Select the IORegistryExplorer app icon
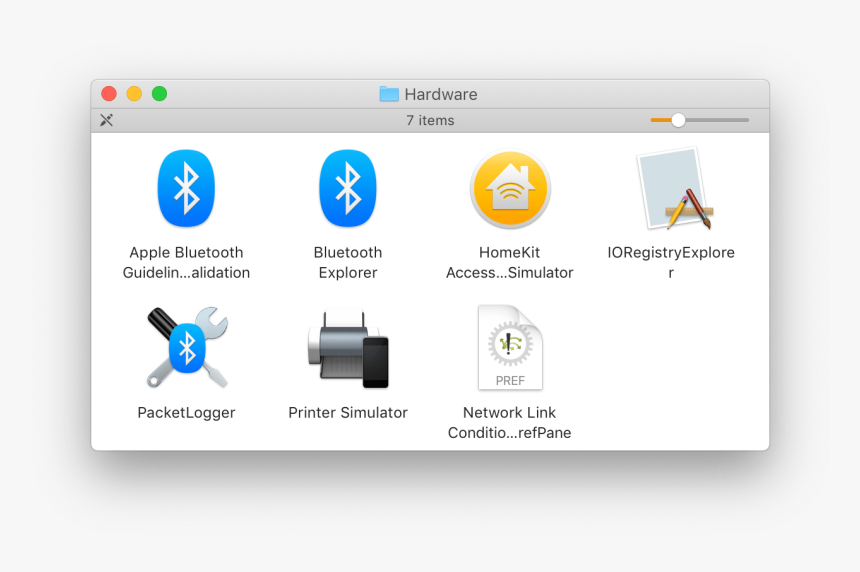This screenshot has height=572, width=860. click(675, 189)
